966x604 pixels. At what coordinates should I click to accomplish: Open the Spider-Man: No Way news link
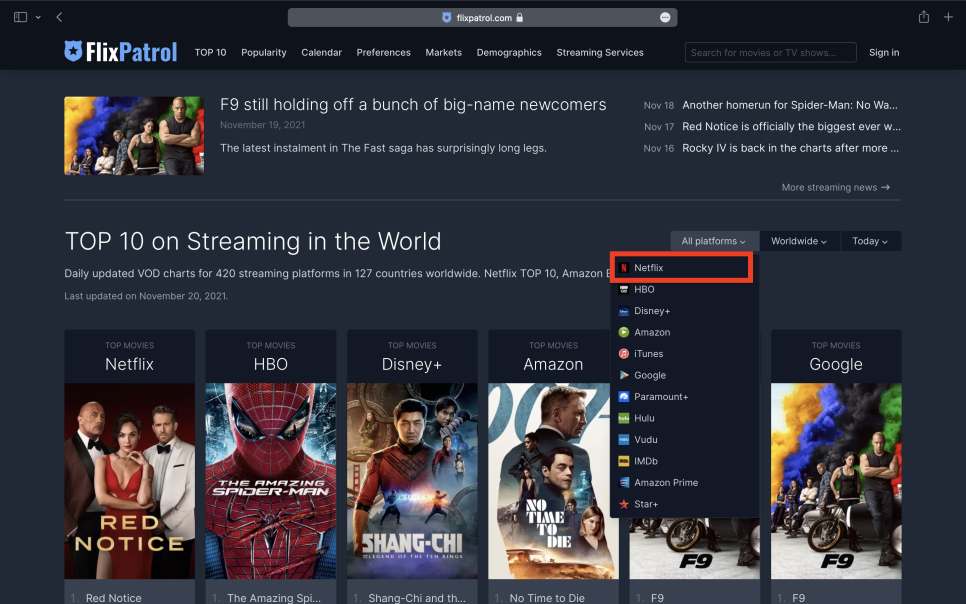click(789, 105)
